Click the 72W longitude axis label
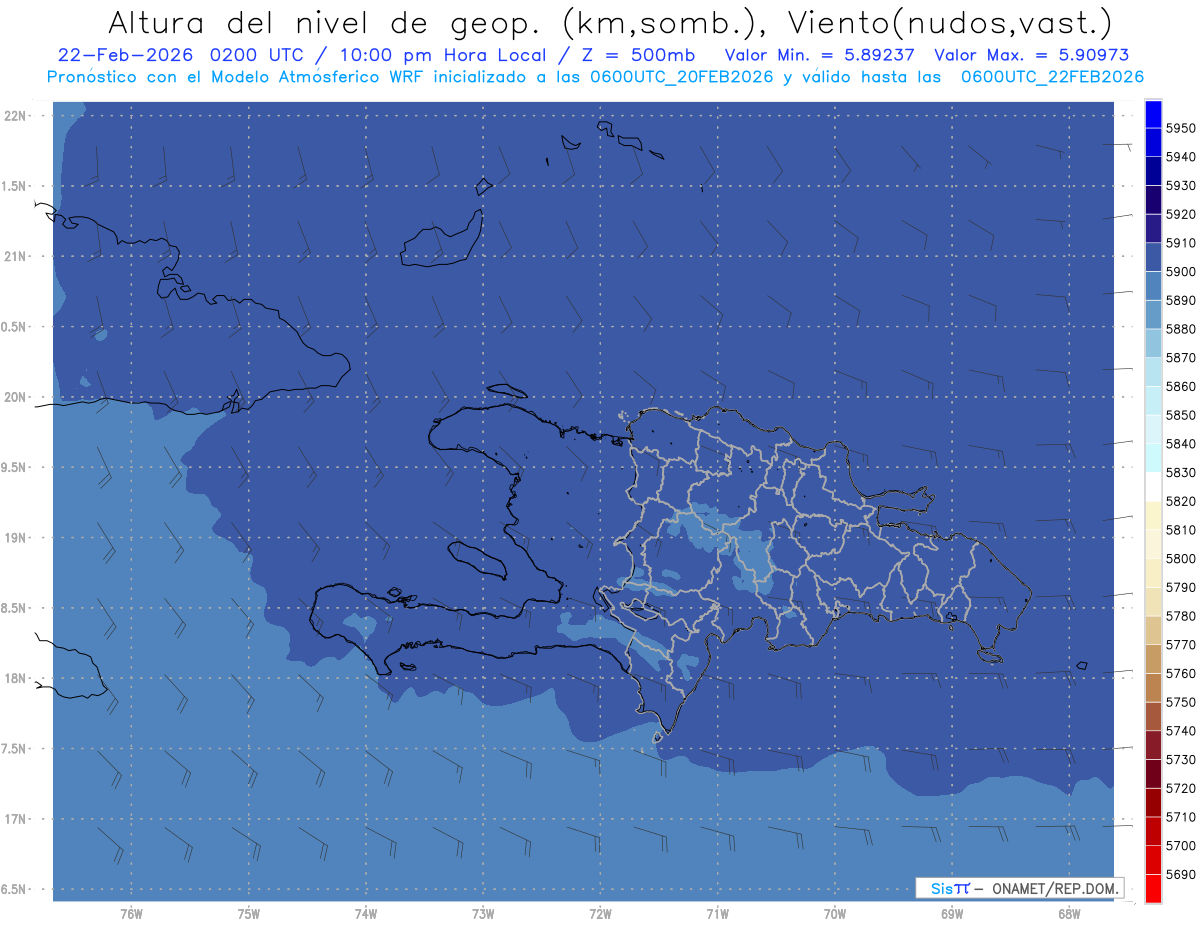Image resolution: width=1200 pixels, height=927 pixels. 600,914
